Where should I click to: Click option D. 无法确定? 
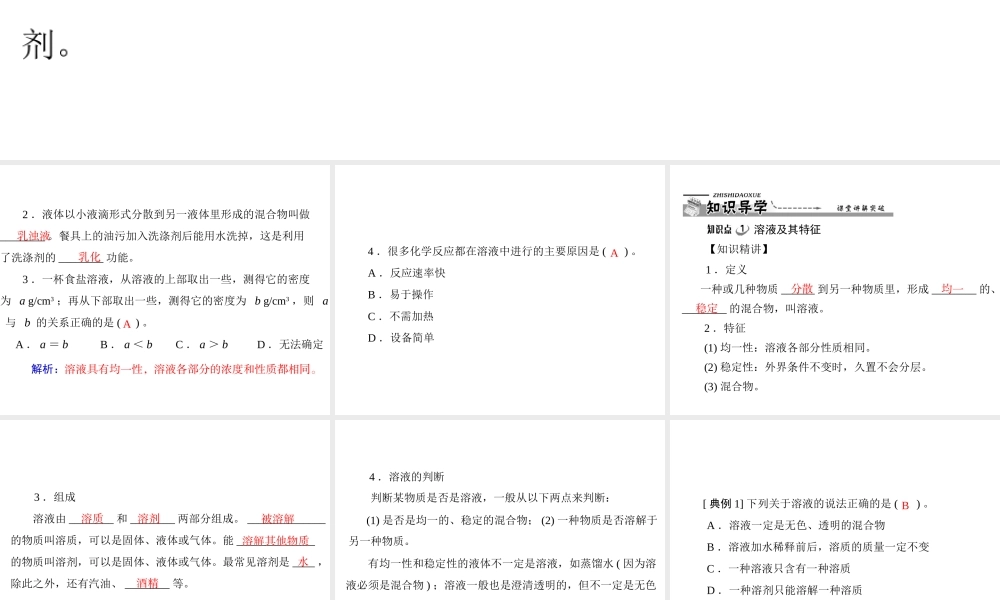290,344
